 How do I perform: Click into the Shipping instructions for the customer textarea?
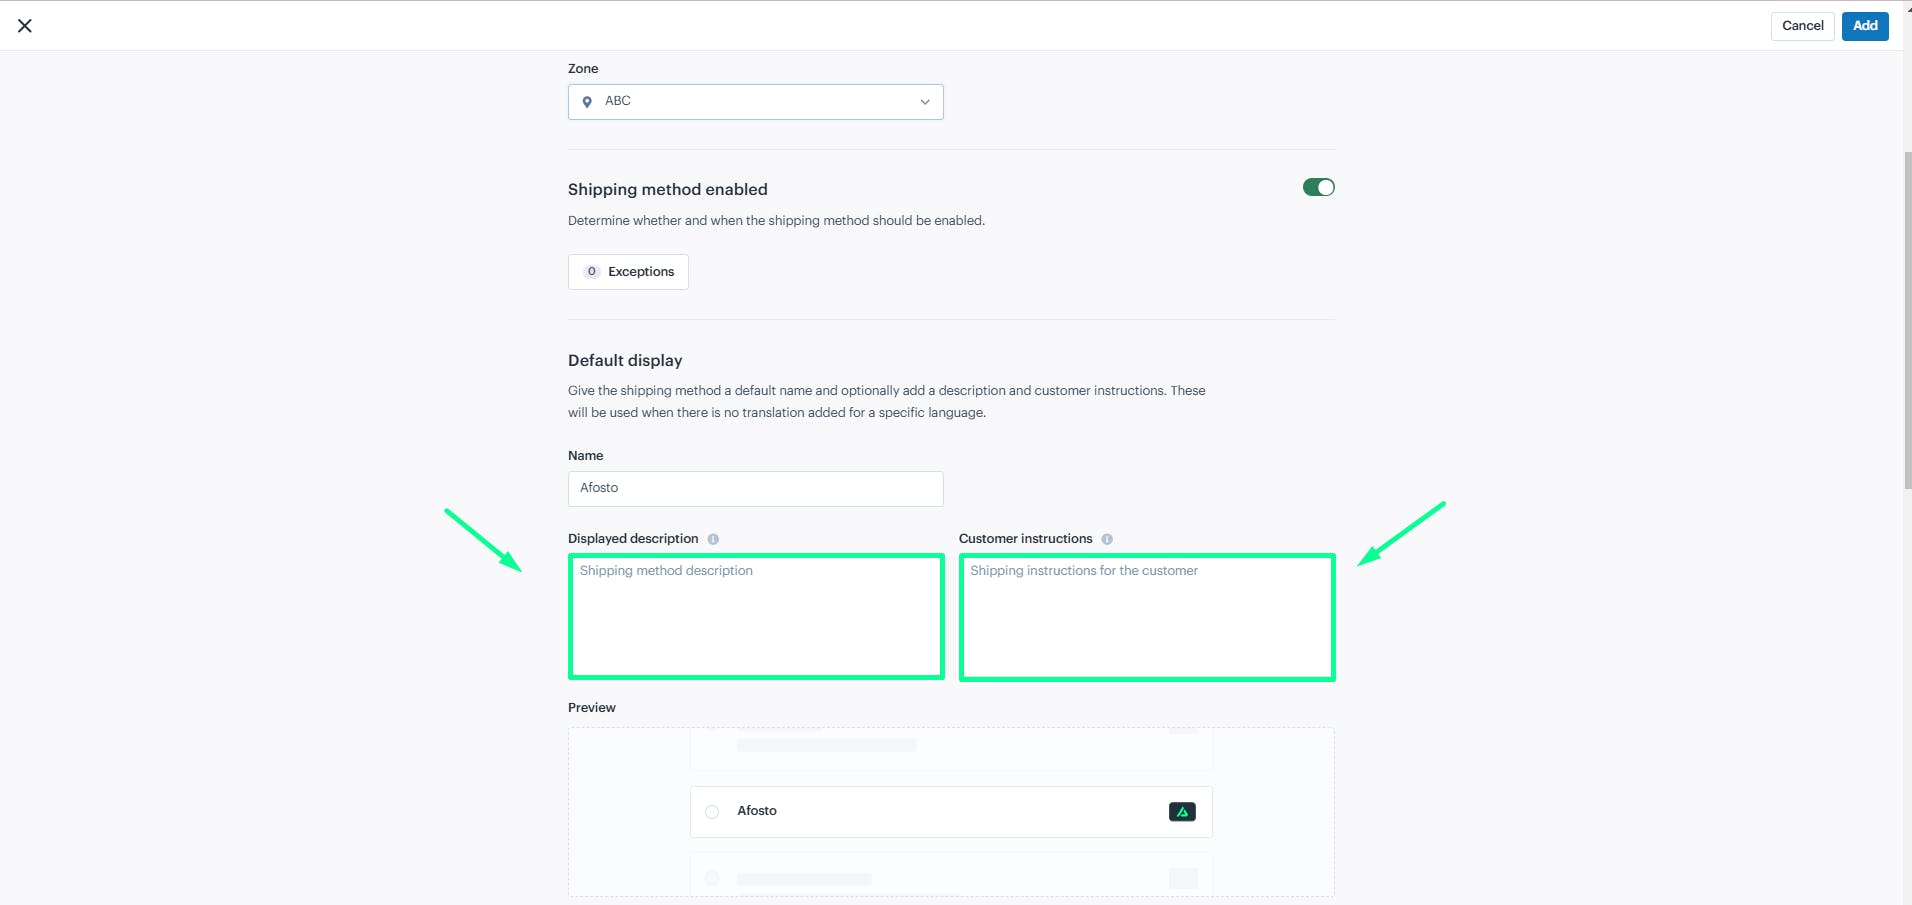click(1147, 618)
